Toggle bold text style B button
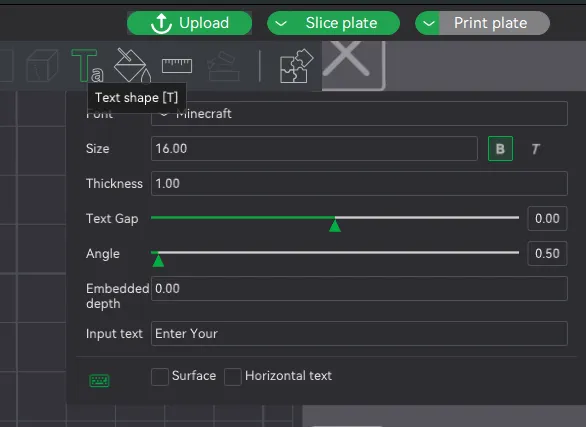The width and height of the screenshot is (586, 427). [500, 149]
